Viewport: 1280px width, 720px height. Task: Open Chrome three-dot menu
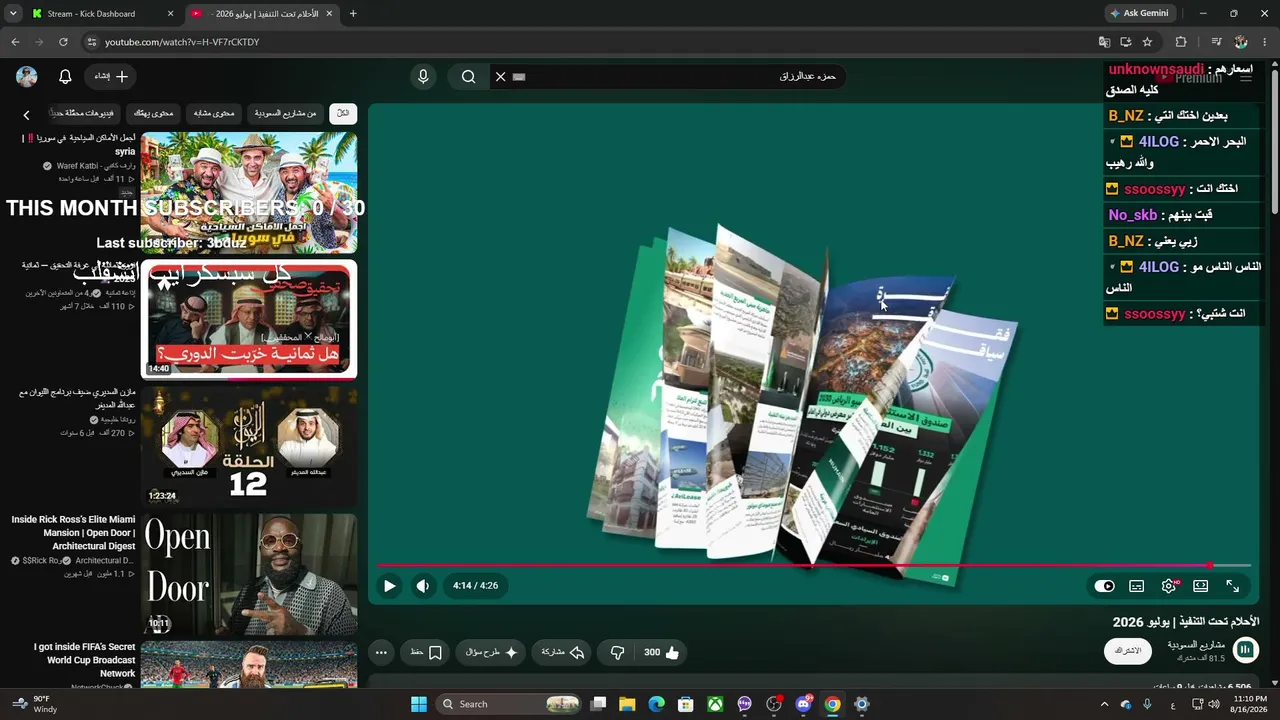[x=1265, y=42]
